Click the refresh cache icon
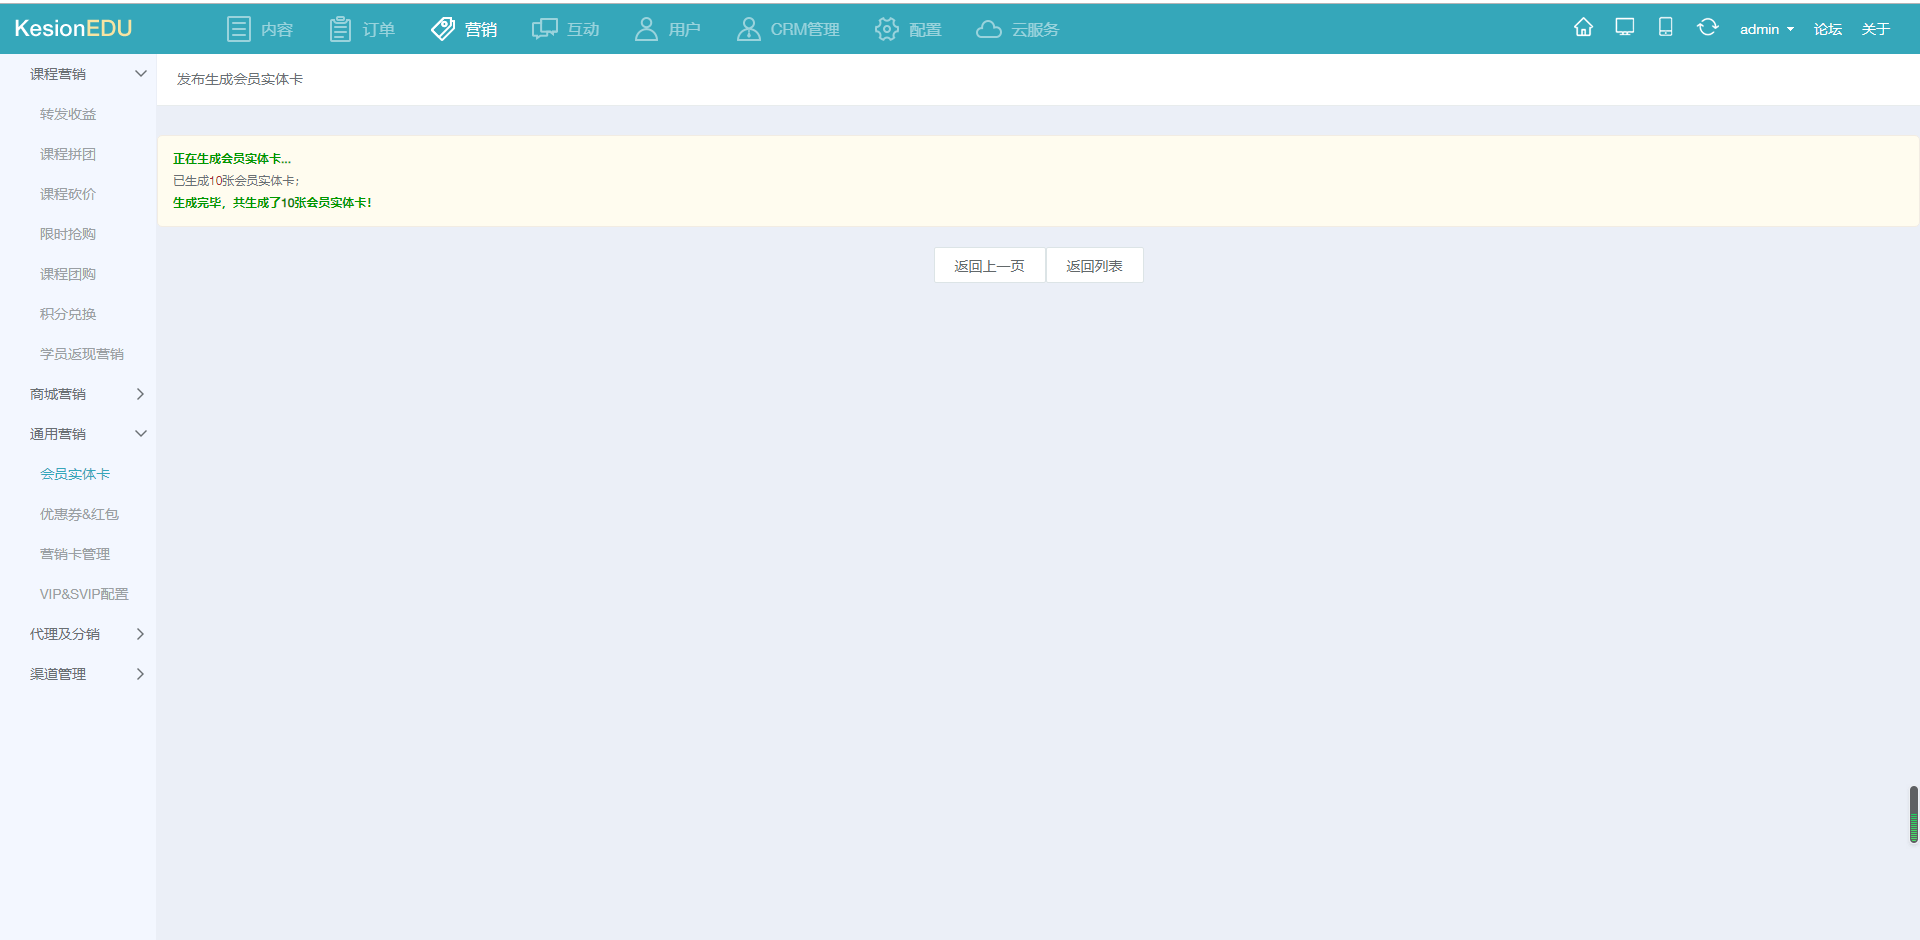1920x940 pixels. pyautogui.click(x=1707, y=28)
